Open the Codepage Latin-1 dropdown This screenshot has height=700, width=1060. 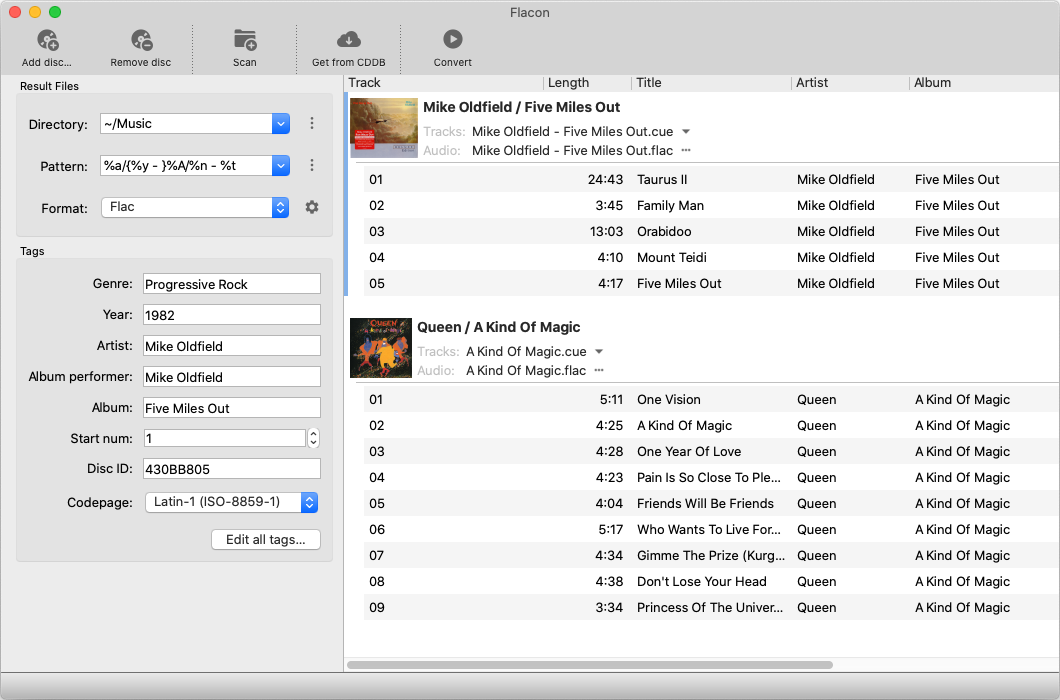tap(309, 502)
